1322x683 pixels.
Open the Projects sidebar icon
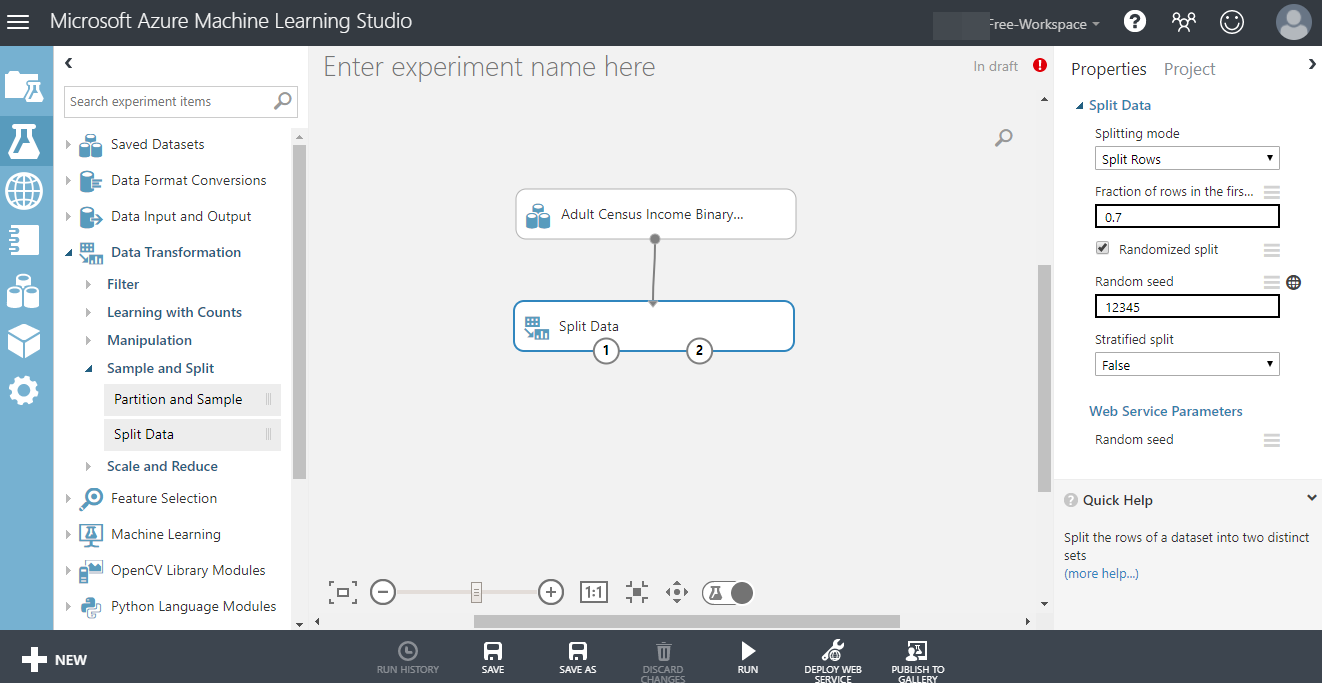[24, 86]
